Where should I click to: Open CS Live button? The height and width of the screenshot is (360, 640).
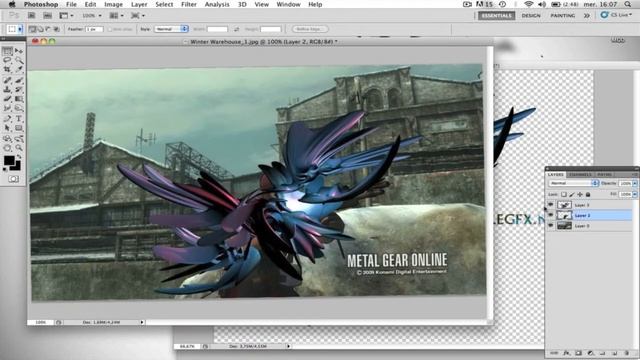tap(616, 15)
